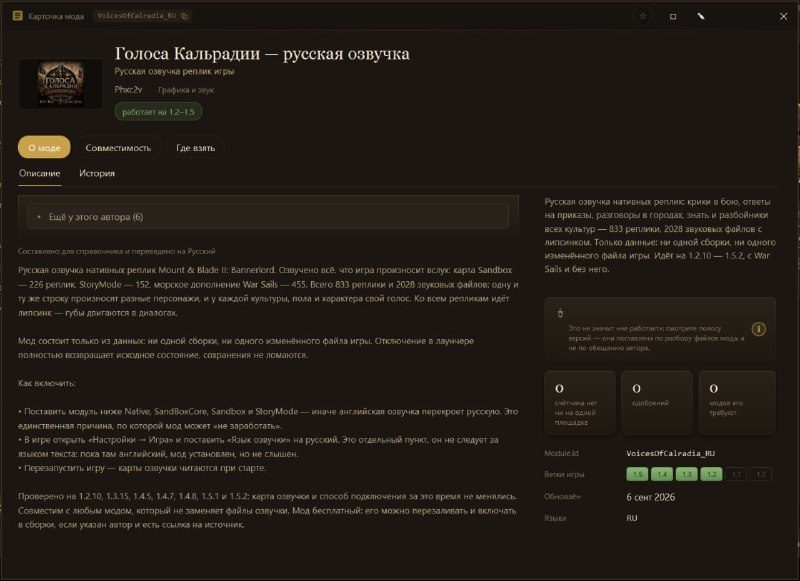Click the Это не значит «не работает» notice text
This screenshot has width=800, height=581.
point(657,338)
